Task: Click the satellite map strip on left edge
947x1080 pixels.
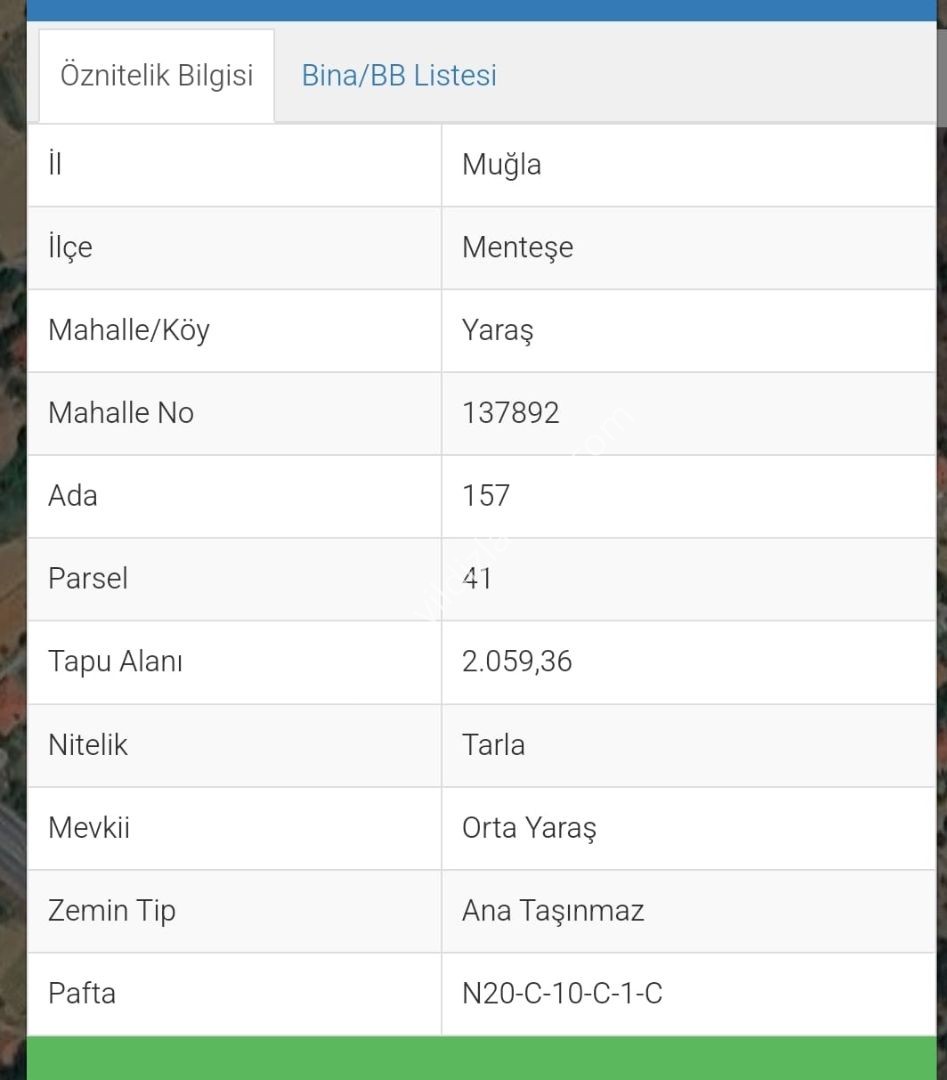Action: point(13,540)
